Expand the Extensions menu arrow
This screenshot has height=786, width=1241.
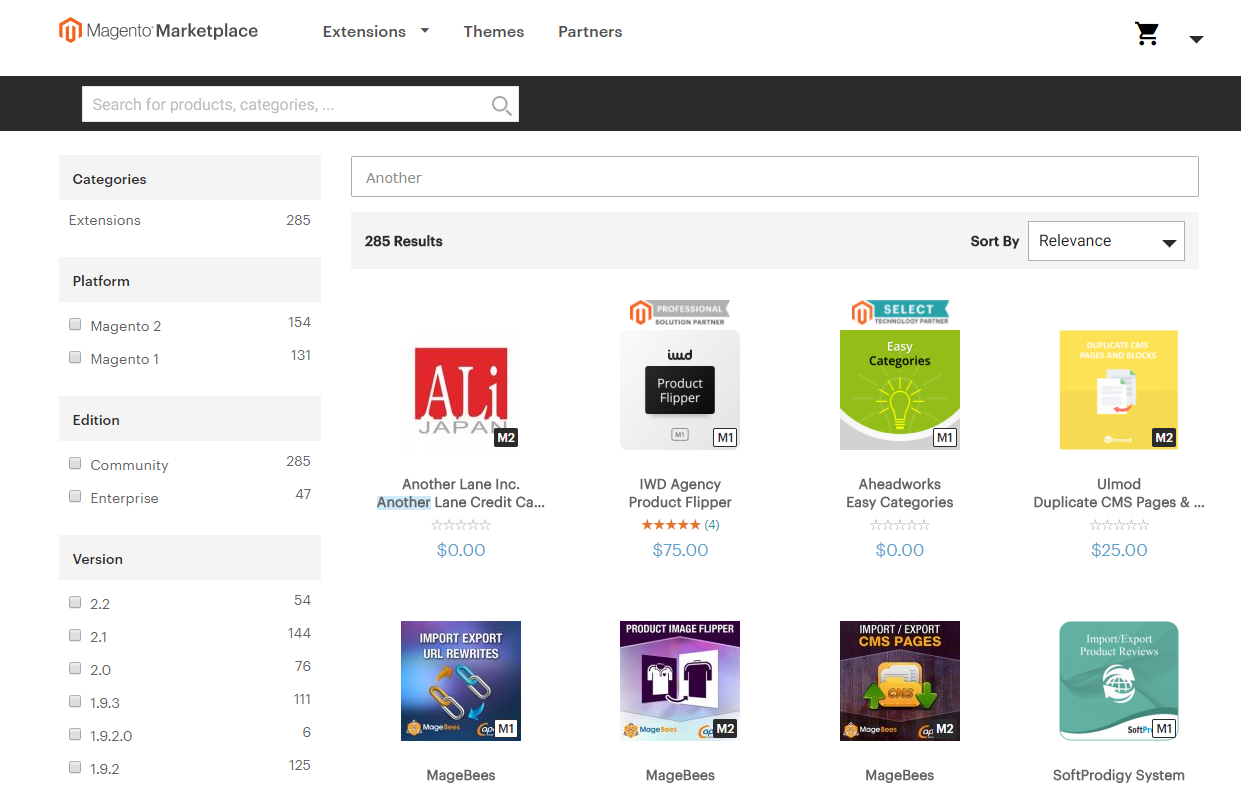[425, 31]
